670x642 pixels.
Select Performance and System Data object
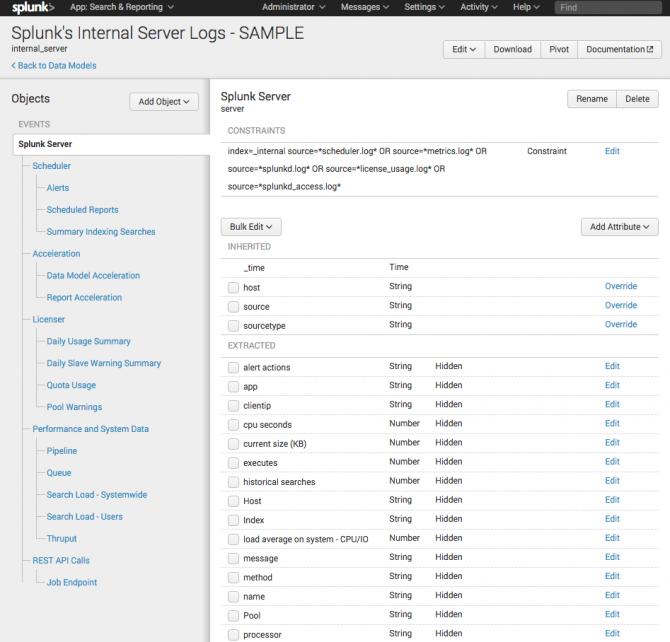pos(91,429)
